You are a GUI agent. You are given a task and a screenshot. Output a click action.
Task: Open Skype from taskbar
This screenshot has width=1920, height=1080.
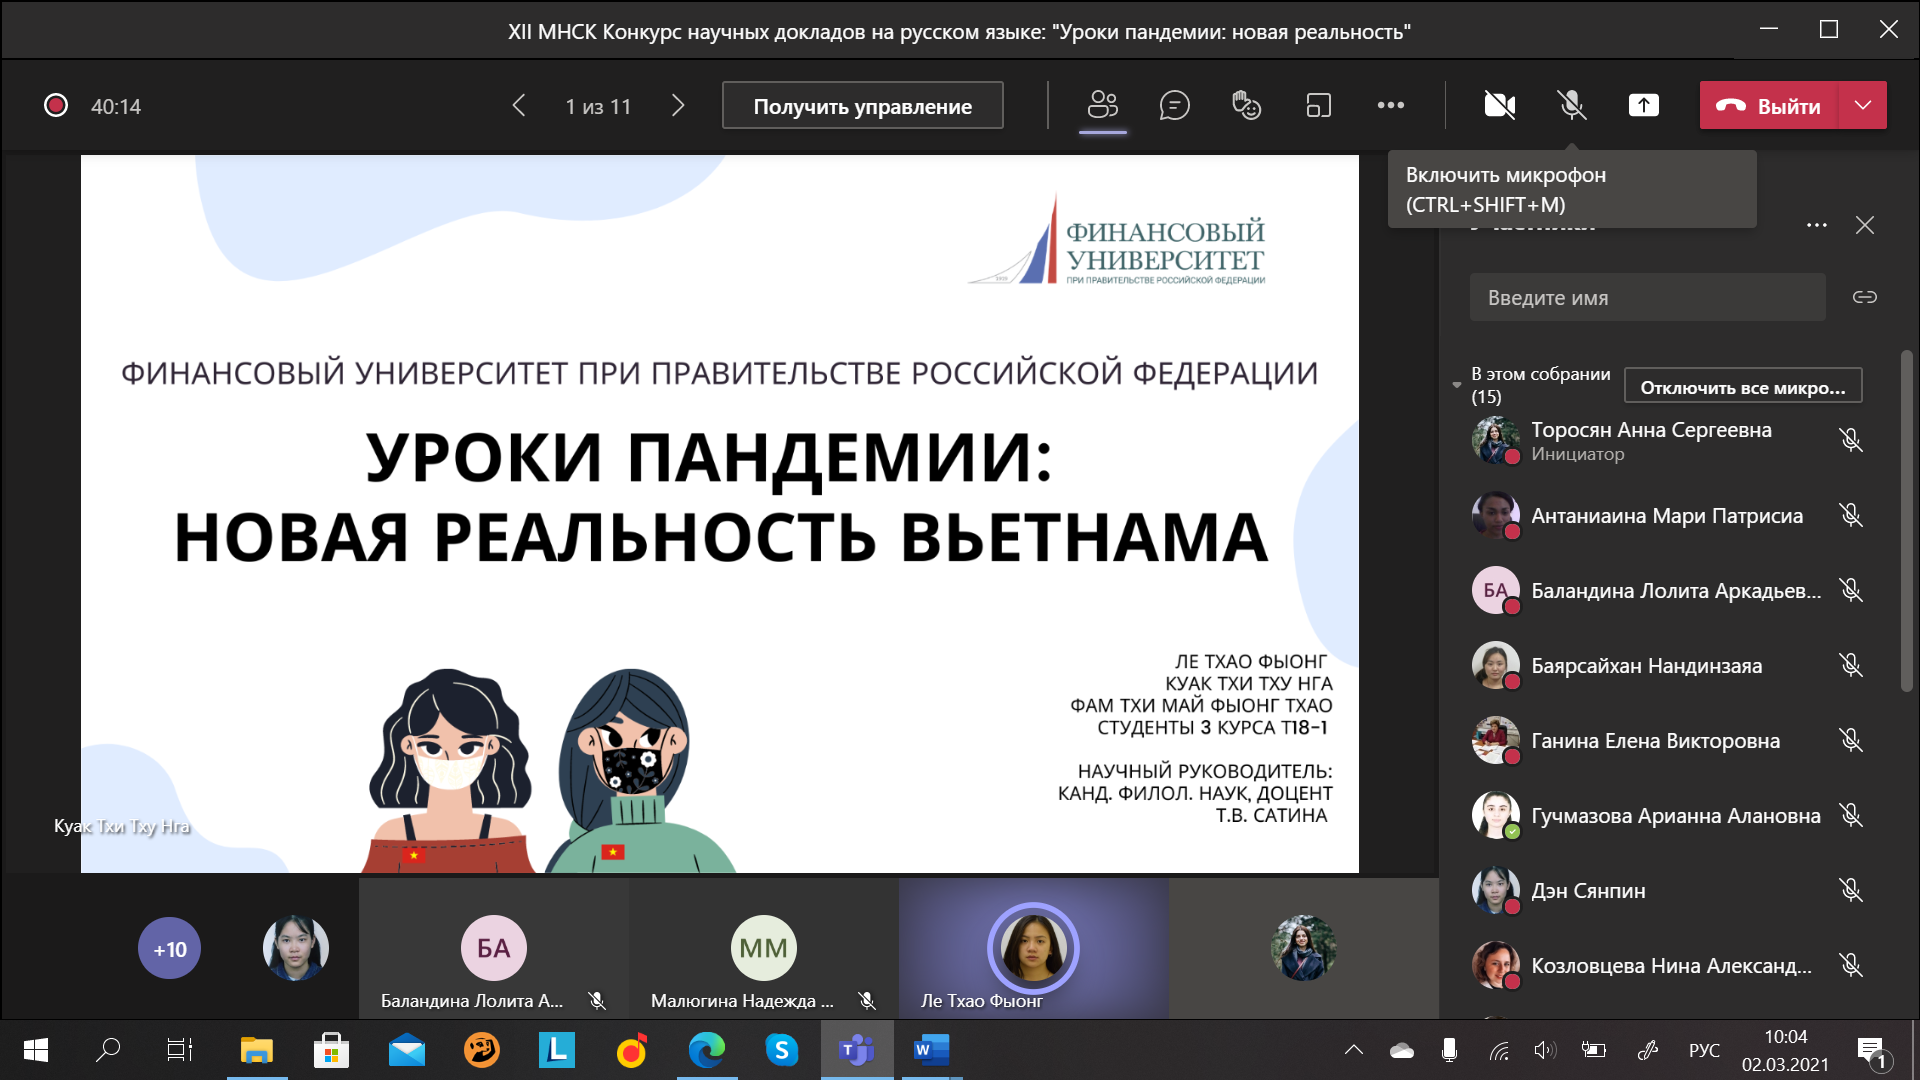click(x=782, y=1050)
